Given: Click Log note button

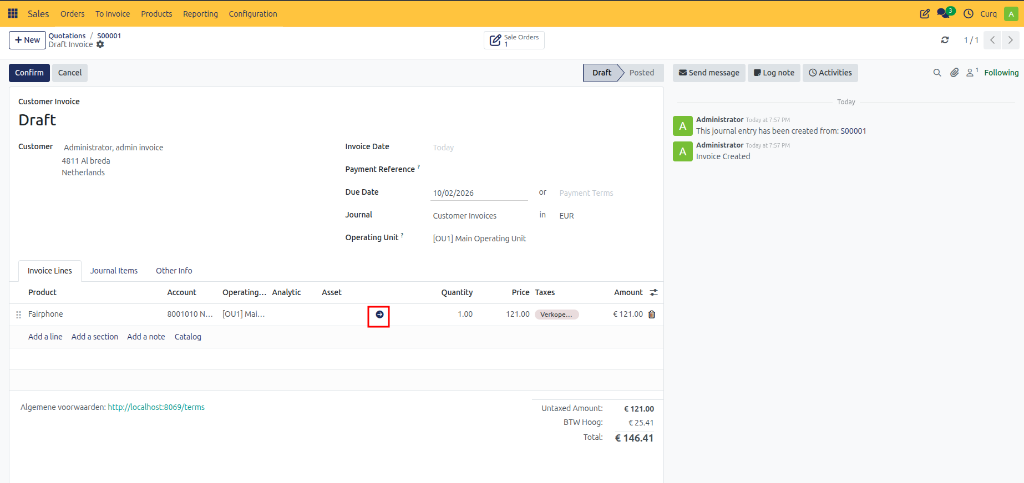Looking at the screenshot, I should tap(774, 72).
